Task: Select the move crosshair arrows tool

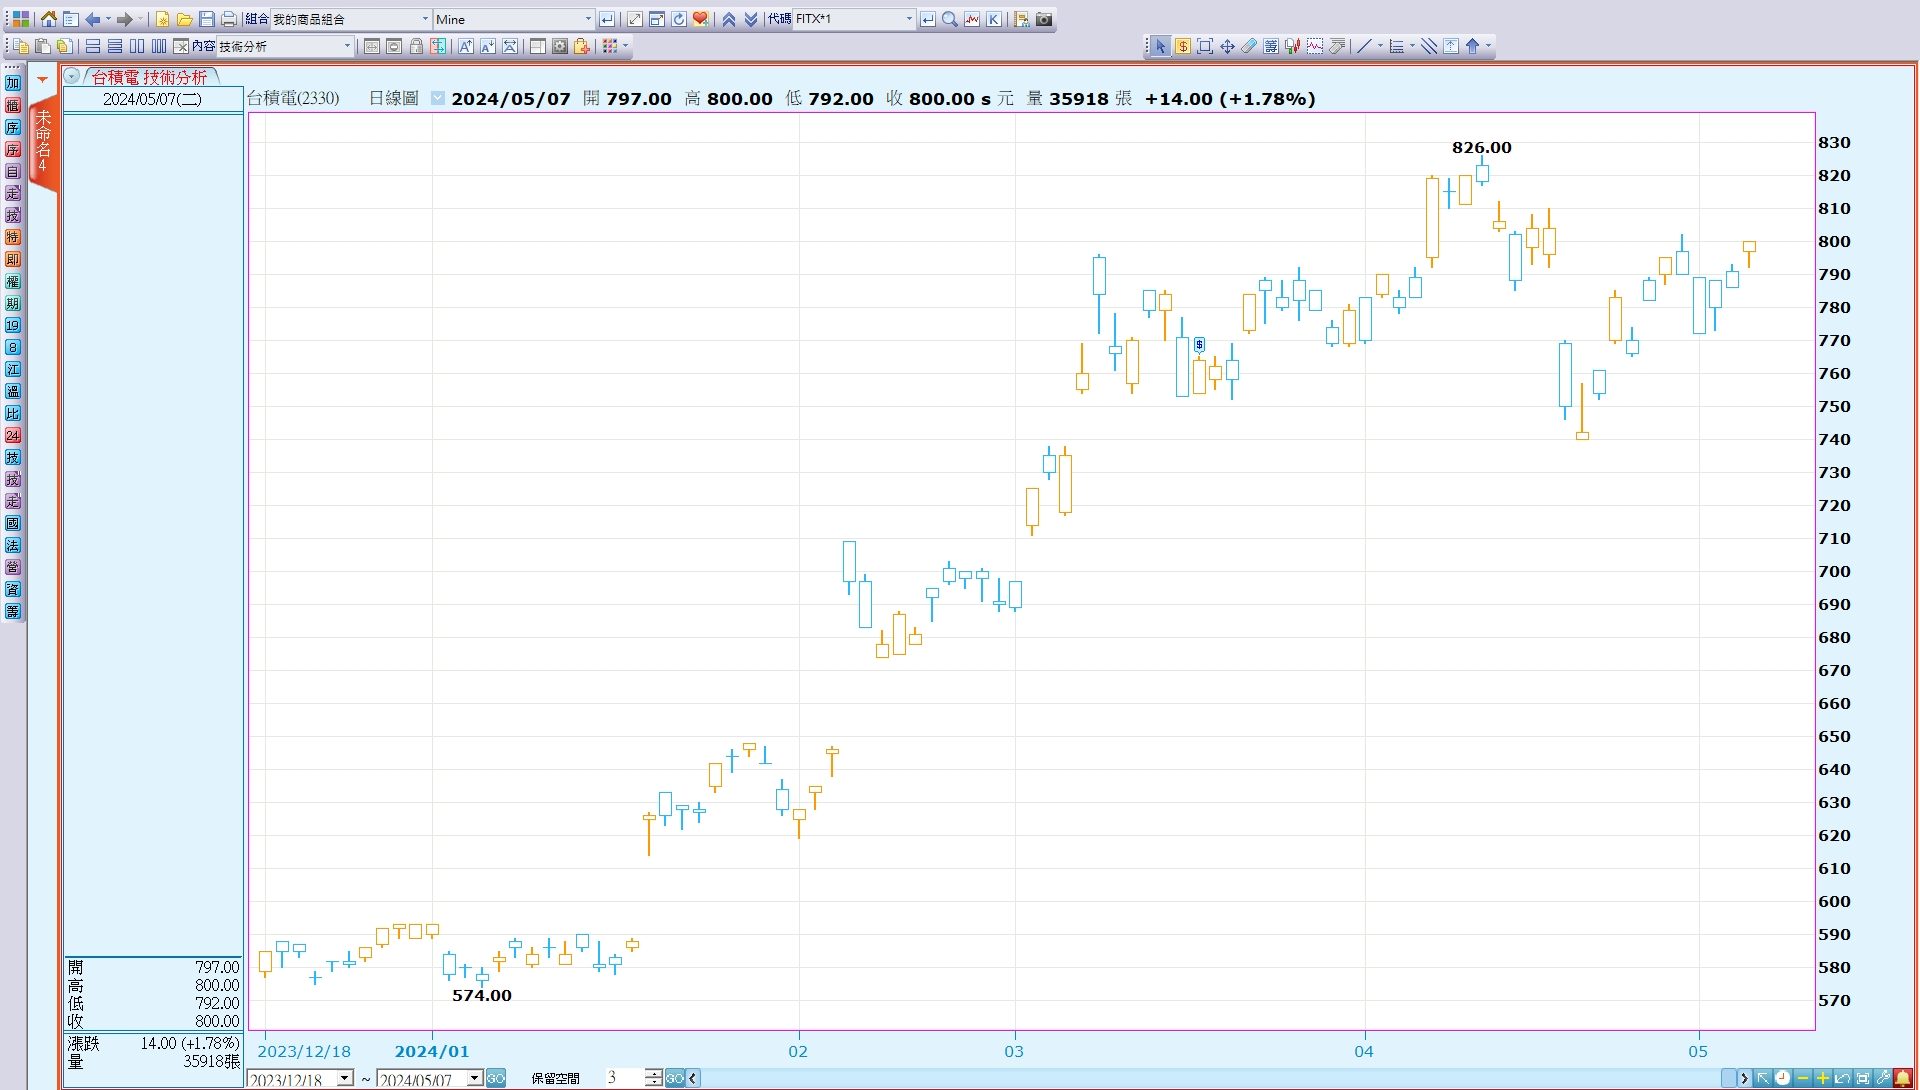Action: 1227,46
